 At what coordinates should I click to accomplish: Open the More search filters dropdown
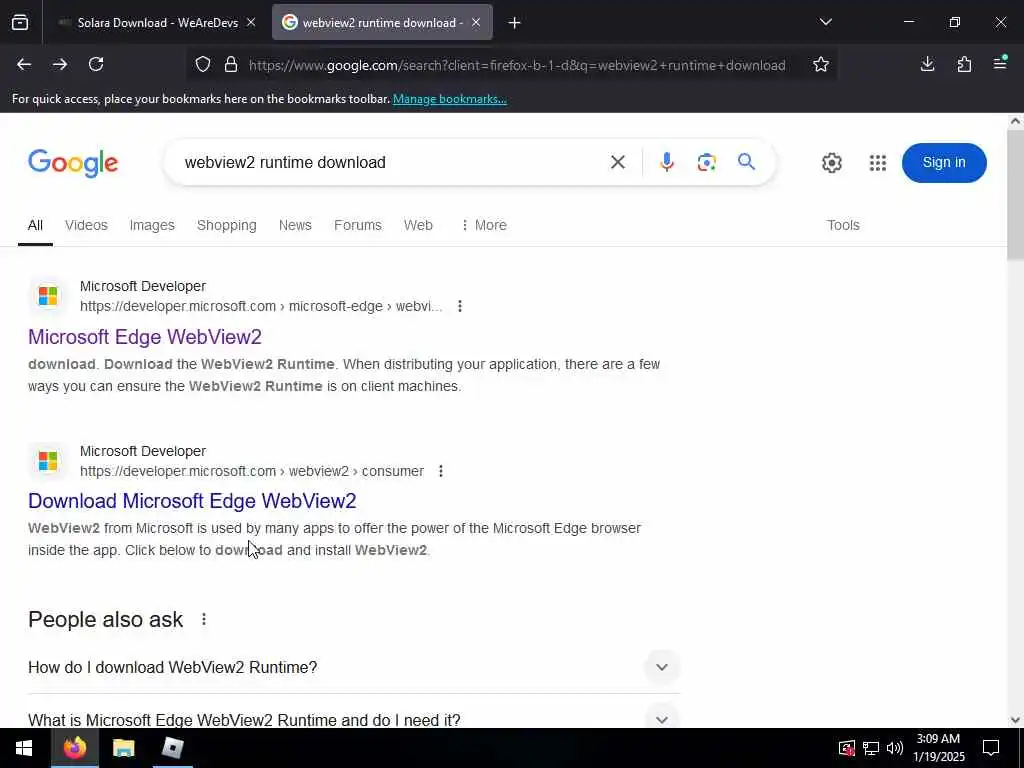(483, 225)
